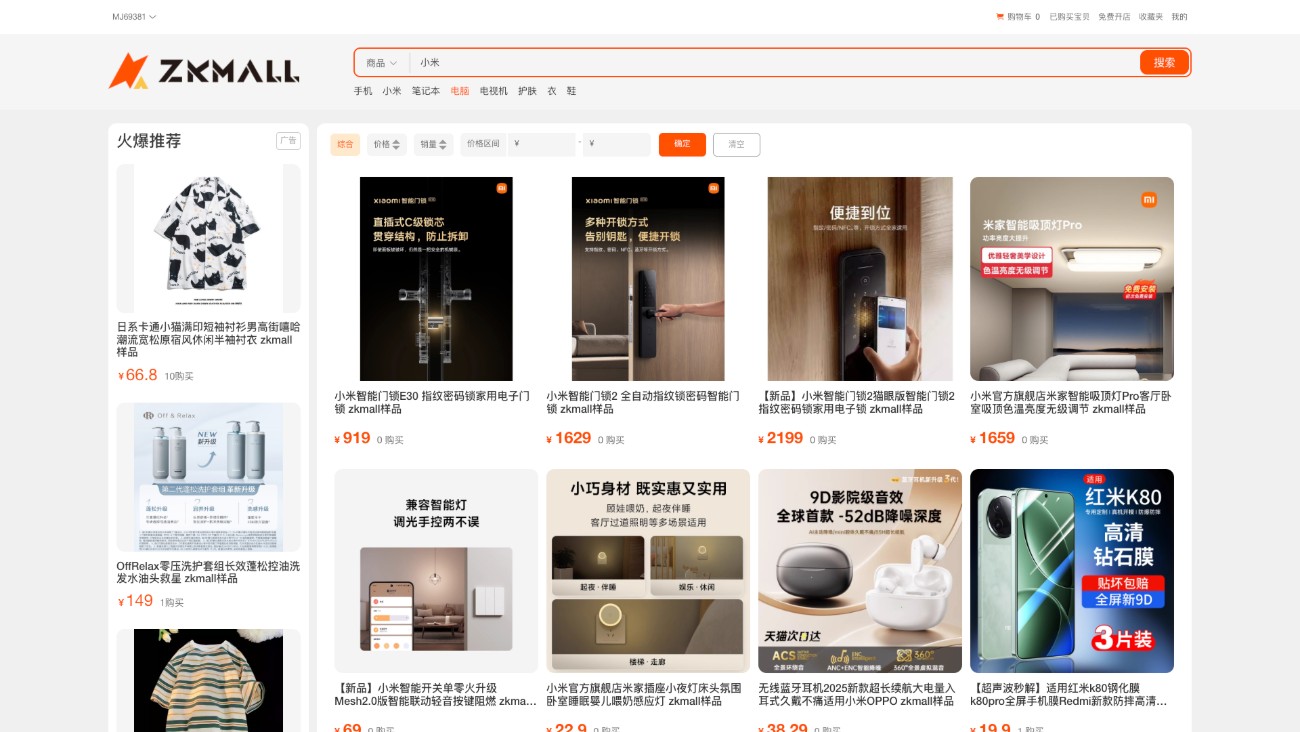This screenshot has width=1300, height=732.
Task: Click price ¥66.8 of cat shirt
Action: coord(138,375)
